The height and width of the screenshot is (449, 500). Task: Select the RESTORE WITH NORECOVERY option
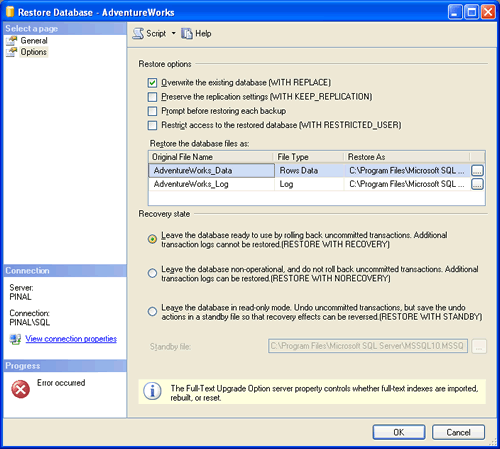pos(152,273)
